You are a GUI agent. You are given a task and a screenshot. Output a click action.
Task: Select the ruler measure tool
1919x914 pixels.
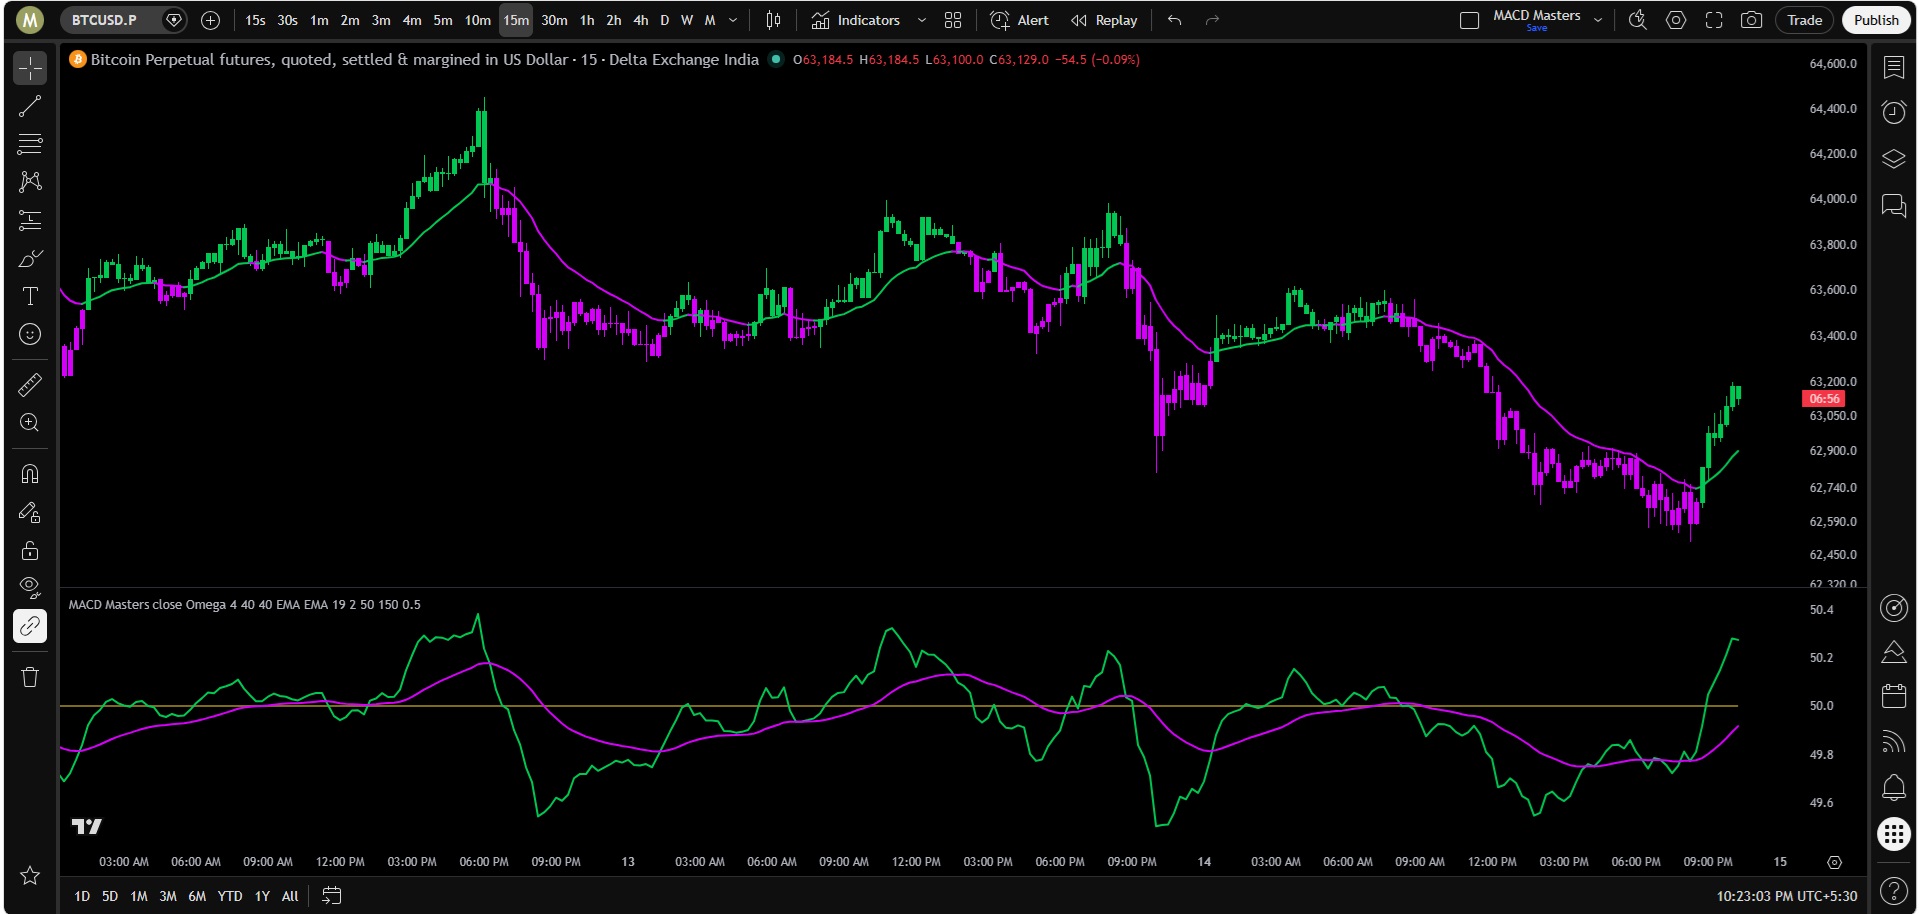click(30, 384)
